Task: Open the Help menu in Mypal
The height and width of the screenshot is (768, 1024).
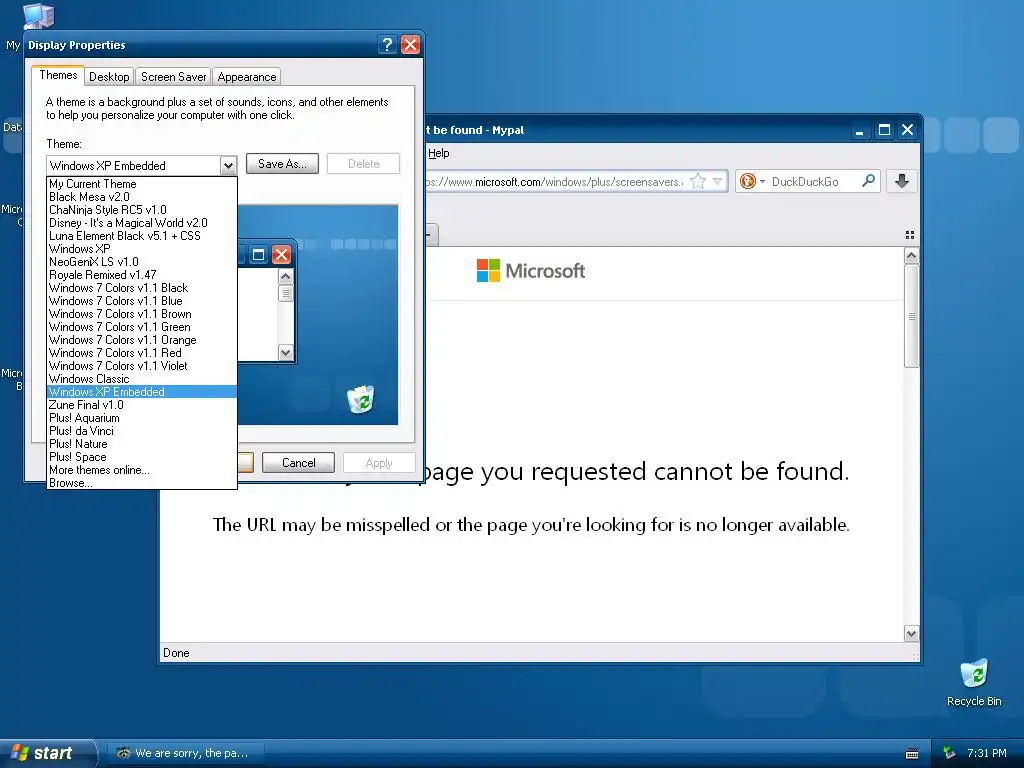Action: coord(438,153)
